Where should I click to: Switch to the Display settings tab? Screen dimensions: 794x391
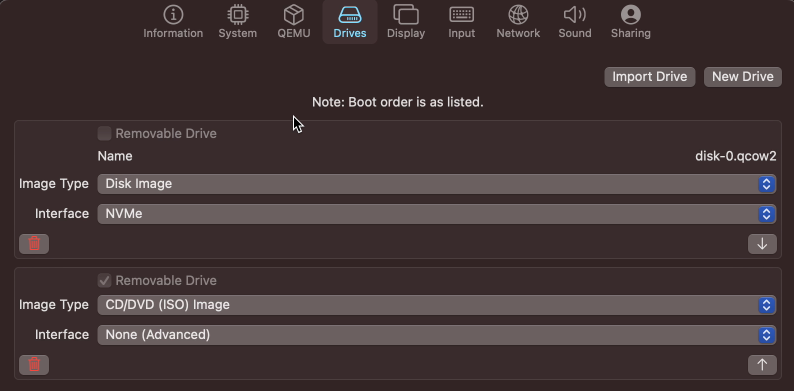[x=406, y=23]
